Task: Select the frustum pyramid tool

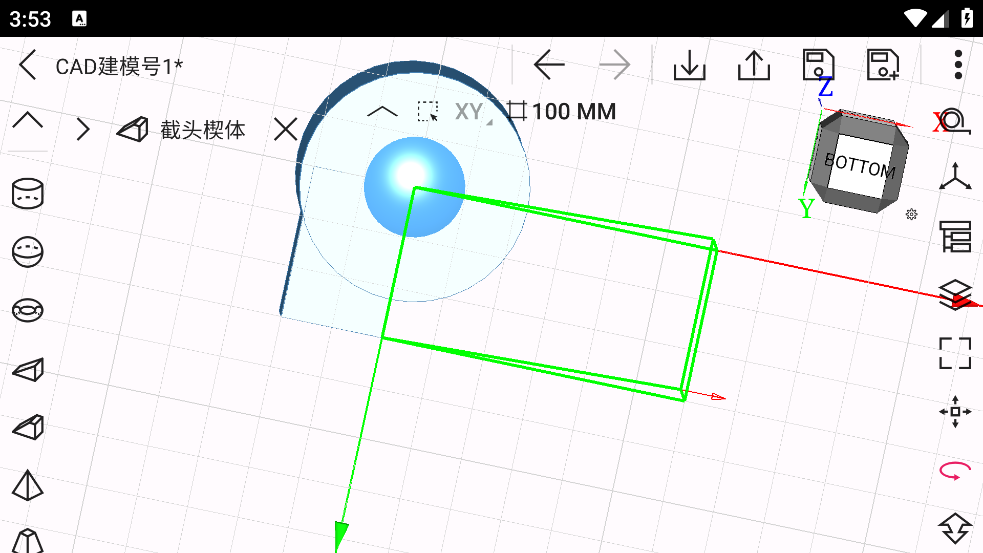Action: point(28,540)
